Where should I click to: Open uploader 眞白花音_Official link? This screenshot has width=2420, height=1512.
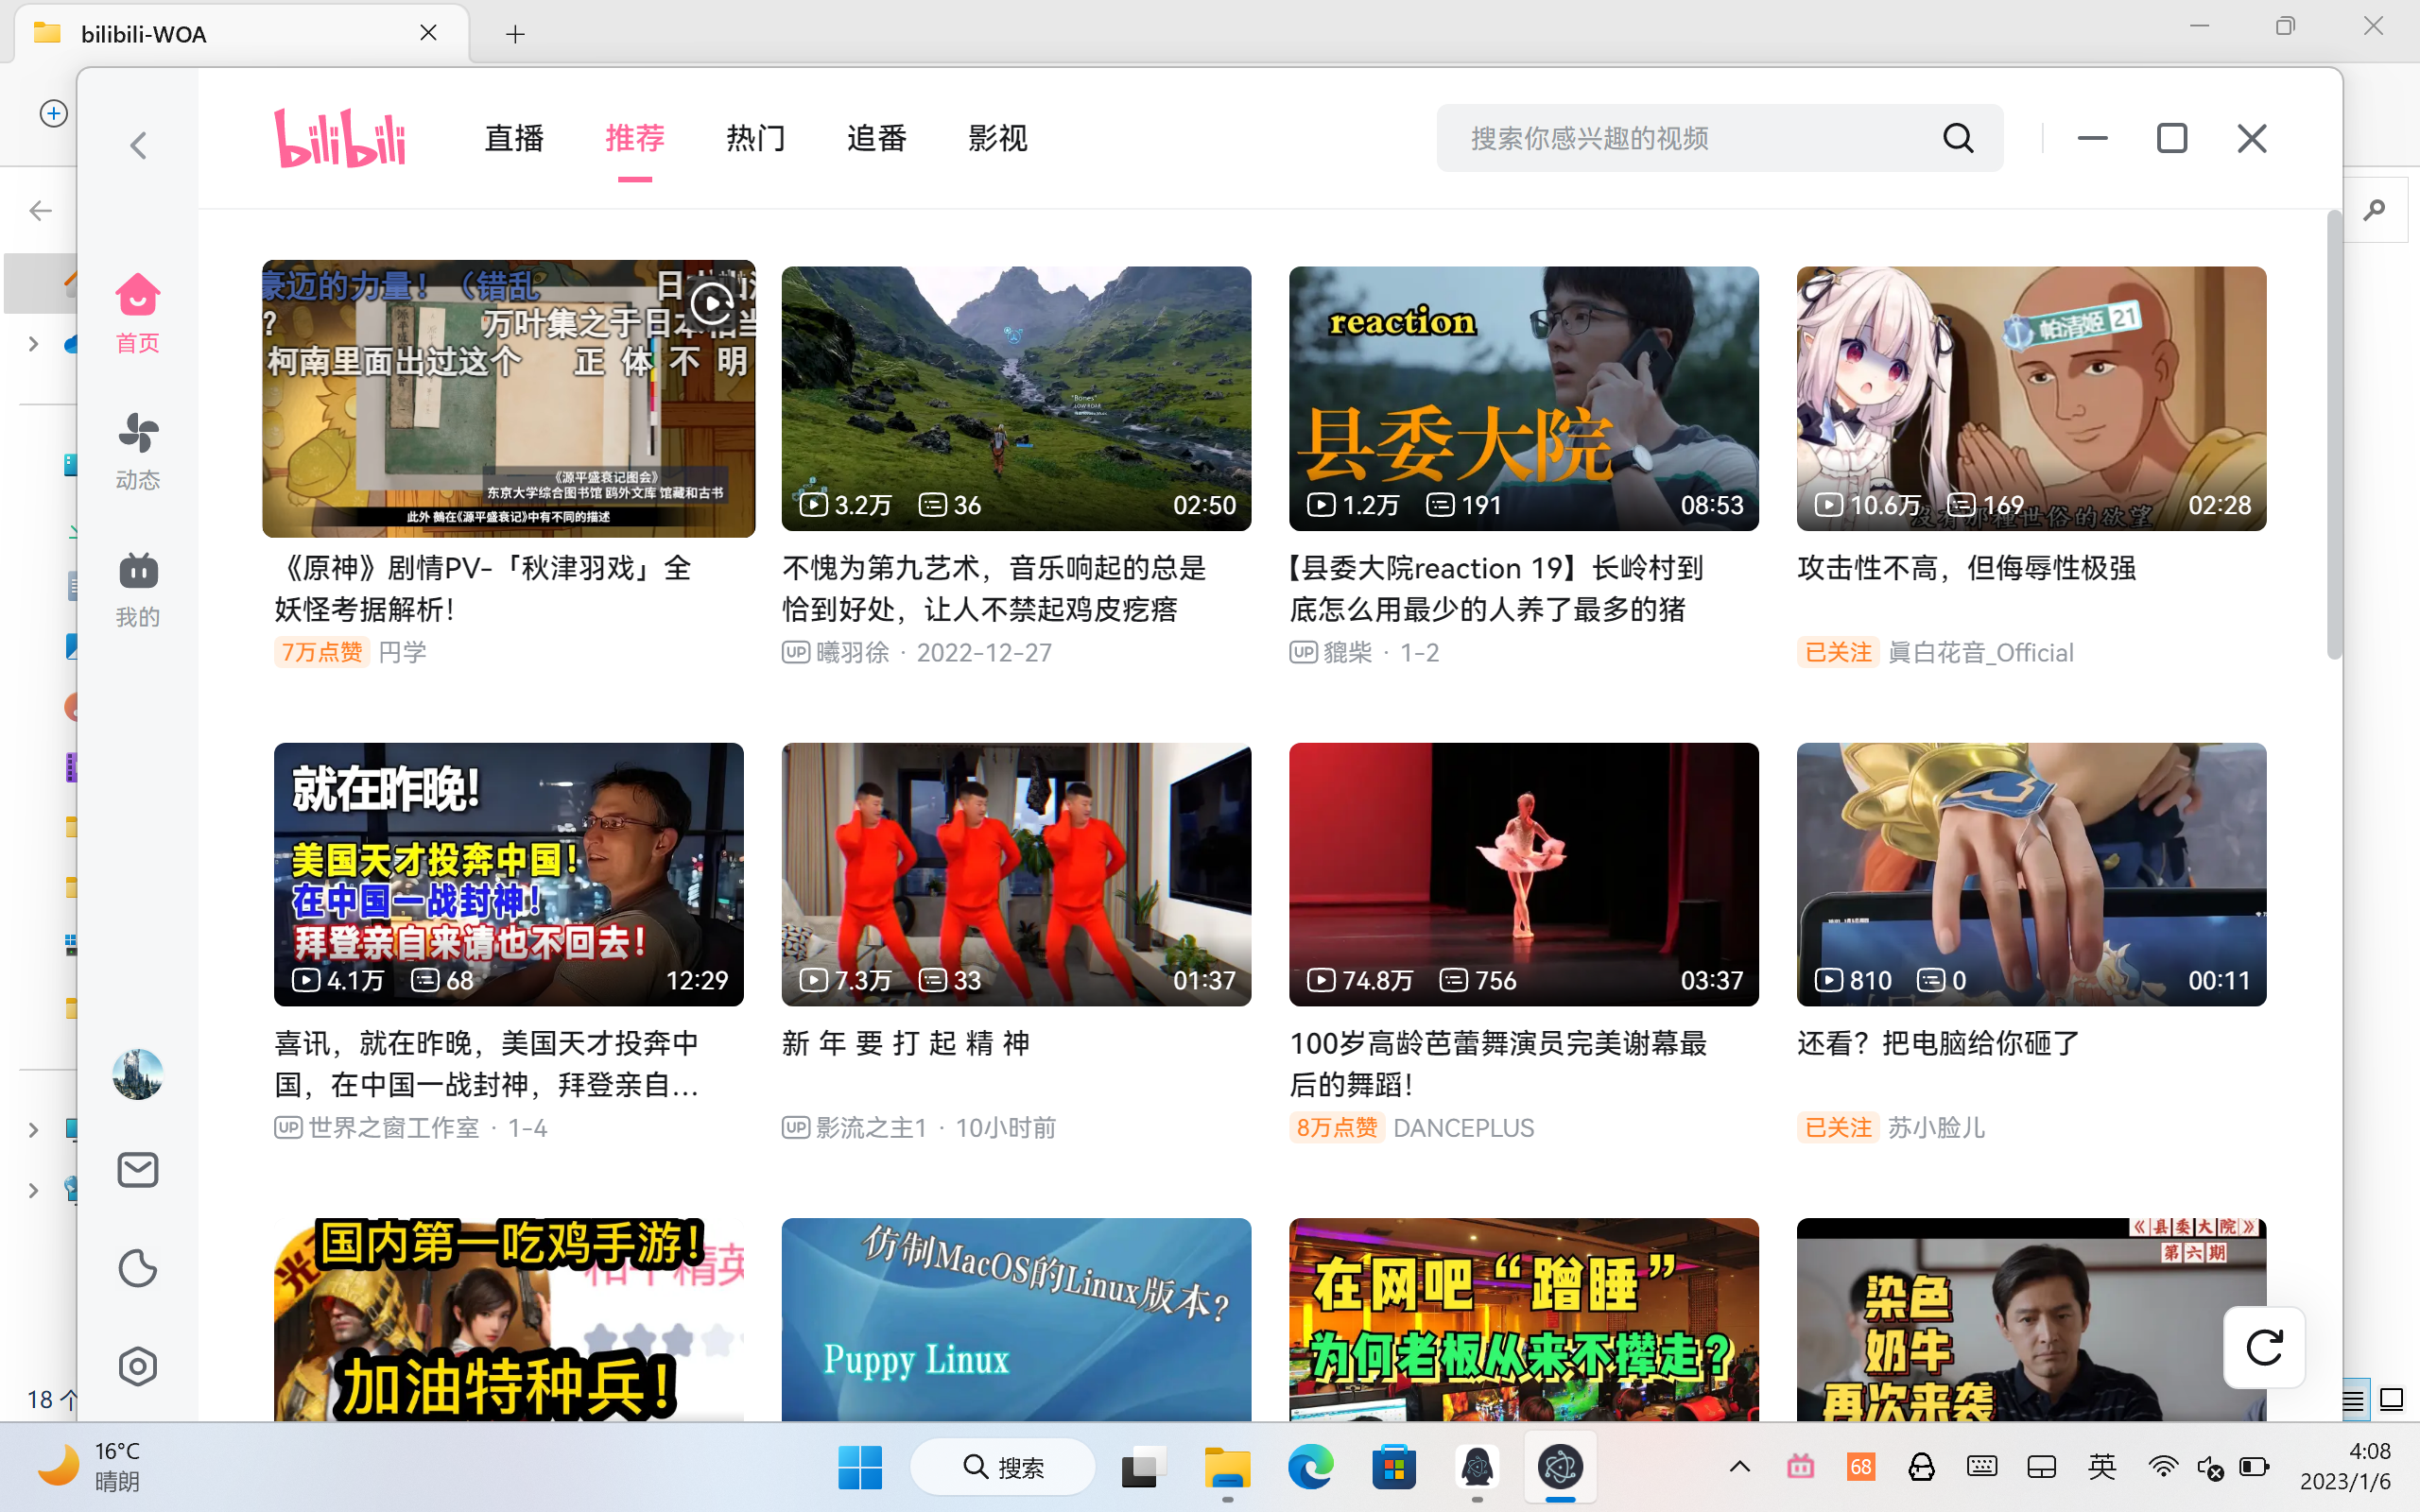(x=1980, y=652)
